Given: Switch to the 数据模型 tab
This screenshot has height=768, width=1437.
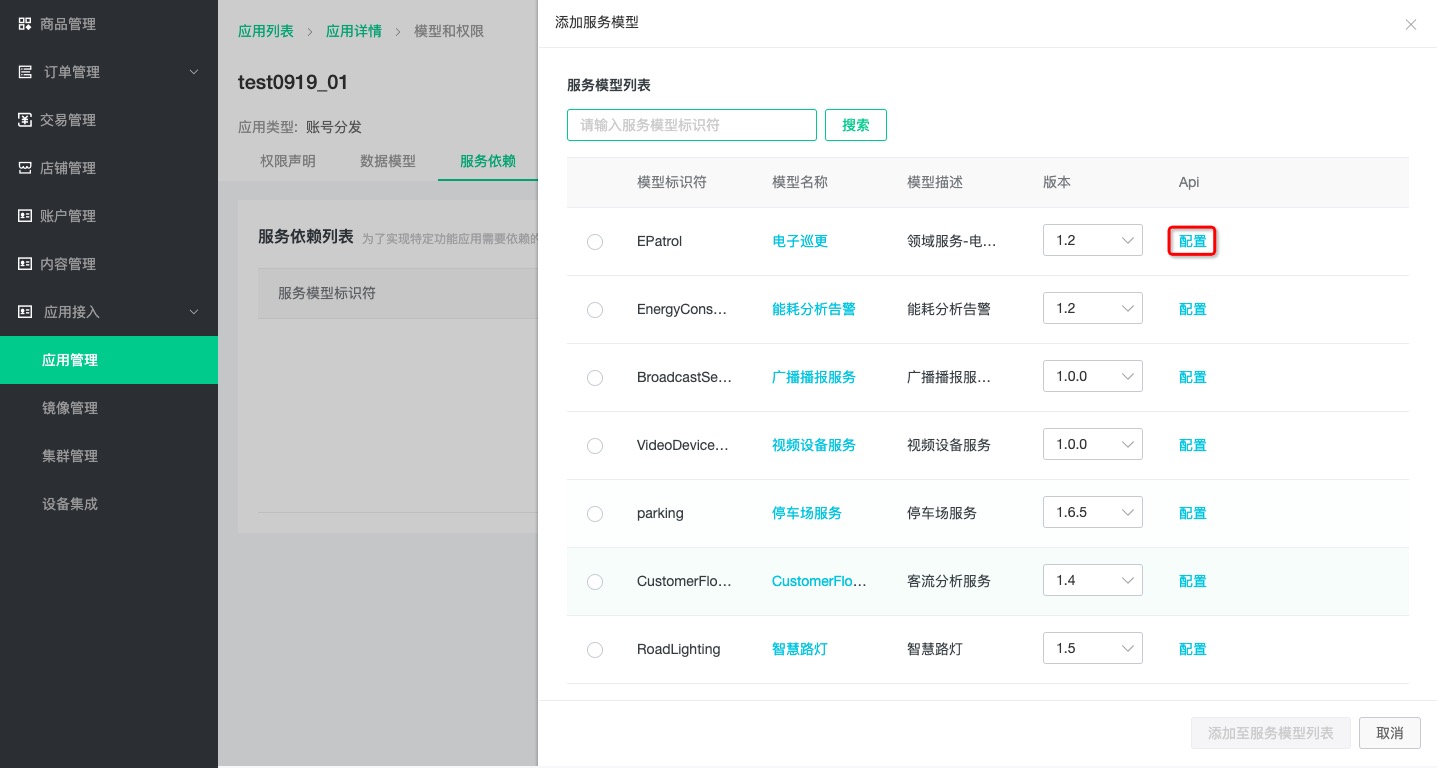Looking at the screenshot, I should coord(388,161).
